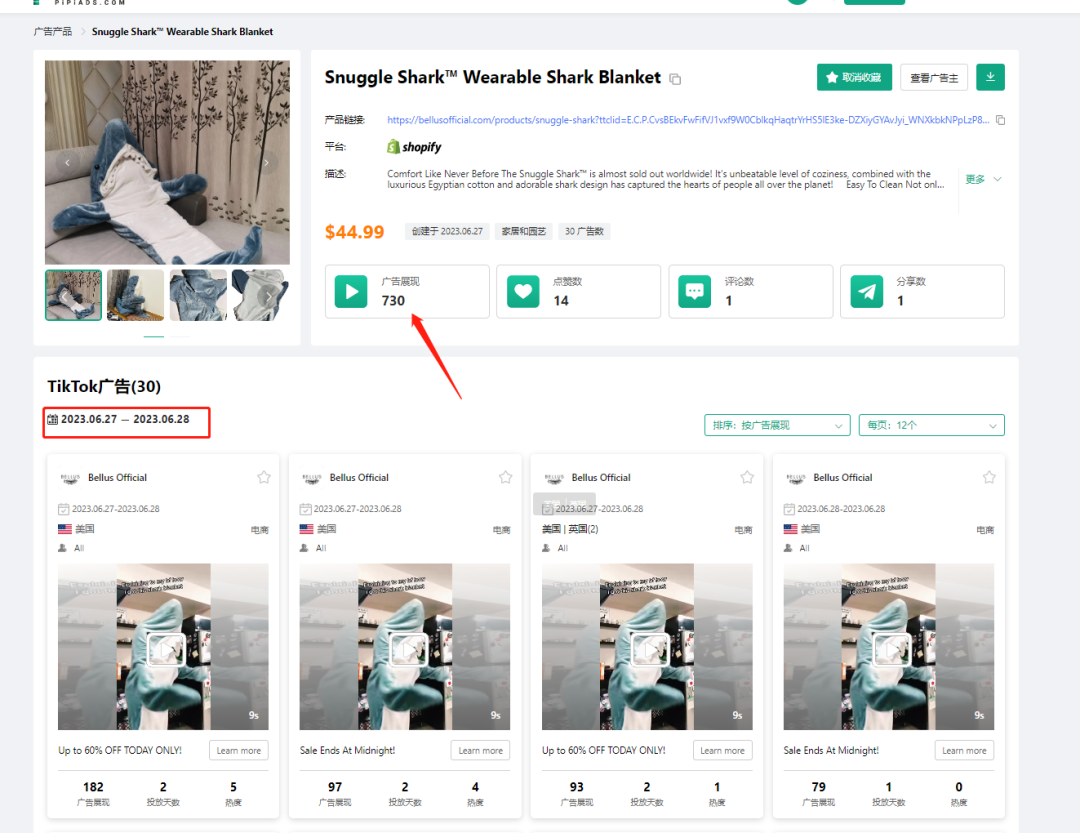Favorite the ad with 97 impressions

click(506, 477)
